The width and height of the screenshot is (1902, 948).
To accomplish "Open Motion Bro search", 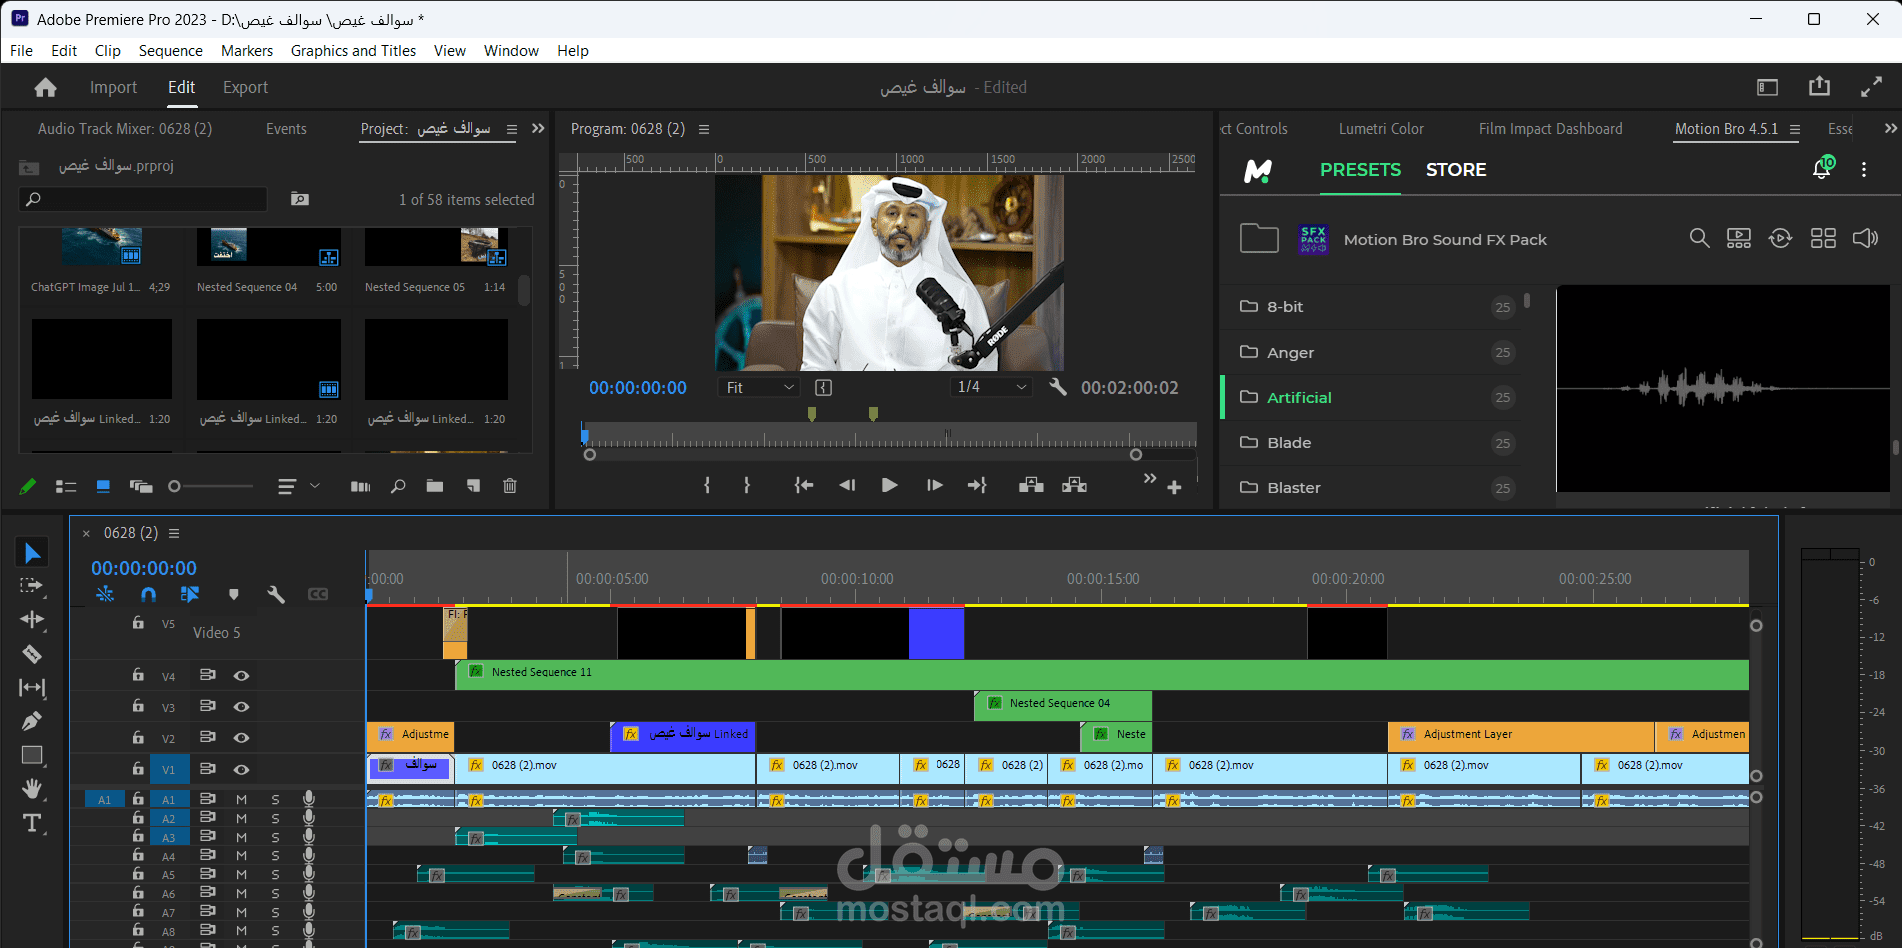I will (x=1699, y=238).
